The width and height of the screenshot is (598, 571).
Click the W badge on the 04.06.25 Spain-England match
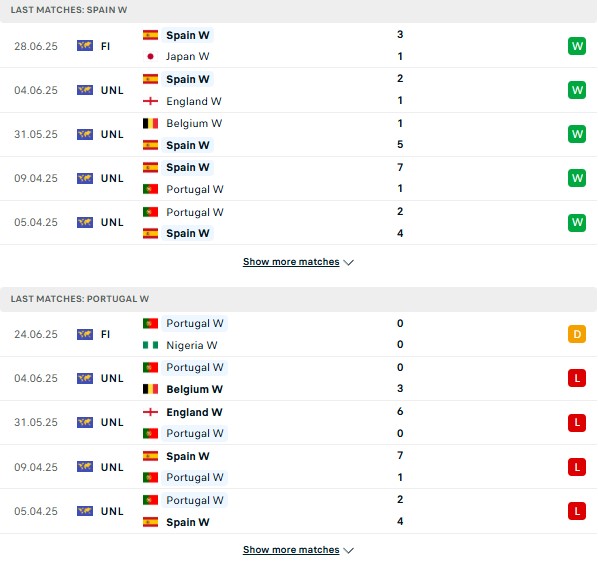(x=577, y=90)
